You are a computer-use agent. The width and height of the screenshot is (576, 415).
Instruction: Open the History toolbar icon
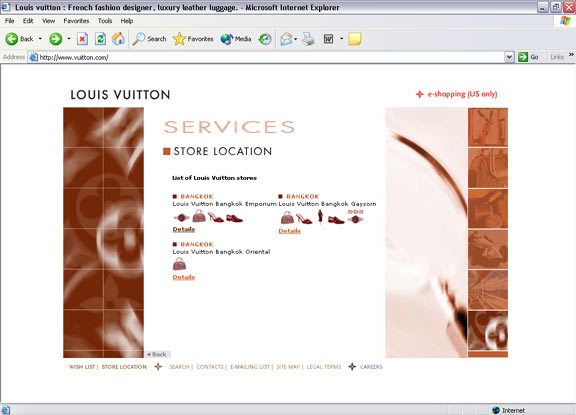265,39
